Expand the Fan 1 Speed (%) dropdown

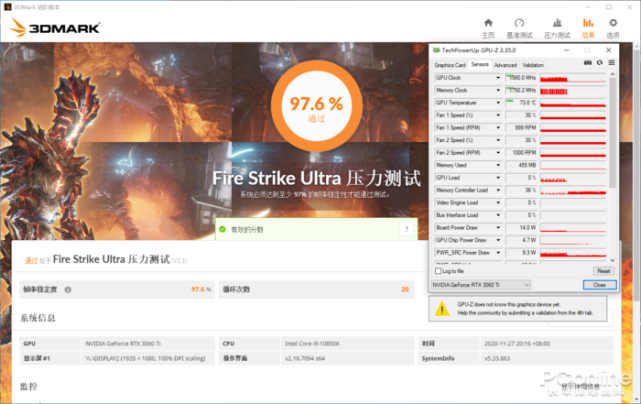[x=498, y=115]
